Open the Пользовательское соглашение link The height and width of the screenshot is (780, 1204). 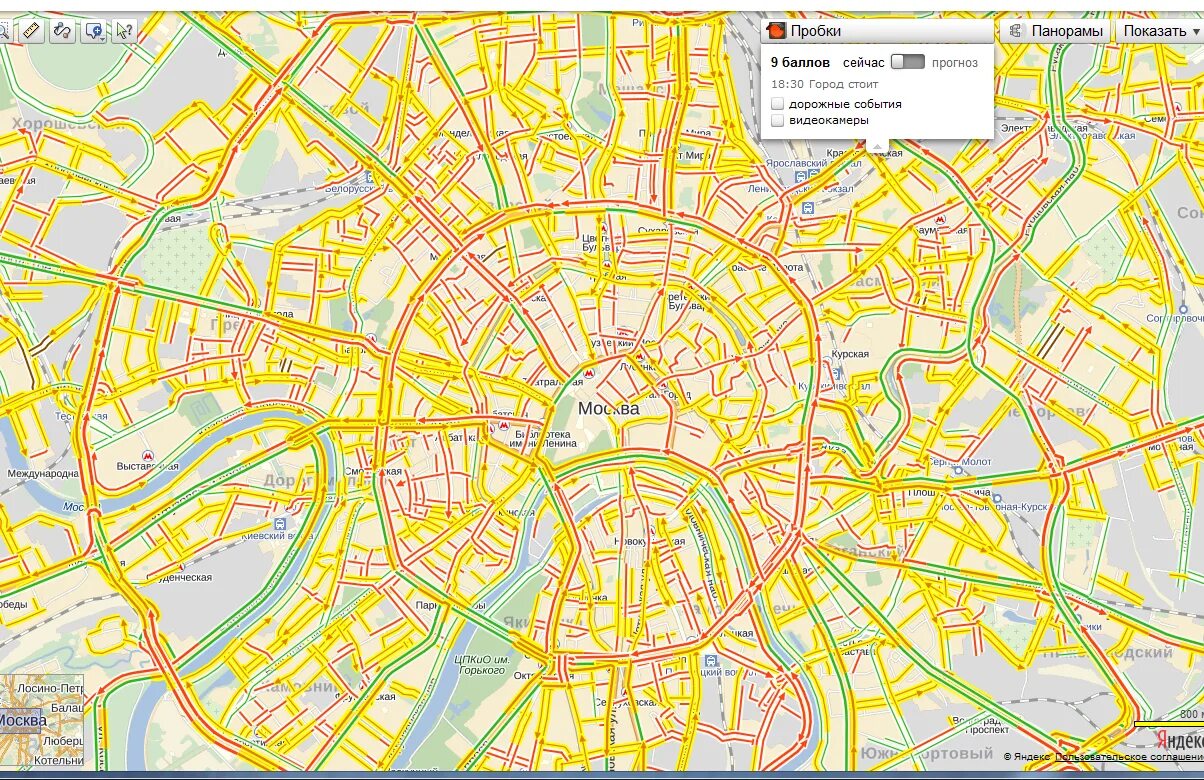point(1128,757)
